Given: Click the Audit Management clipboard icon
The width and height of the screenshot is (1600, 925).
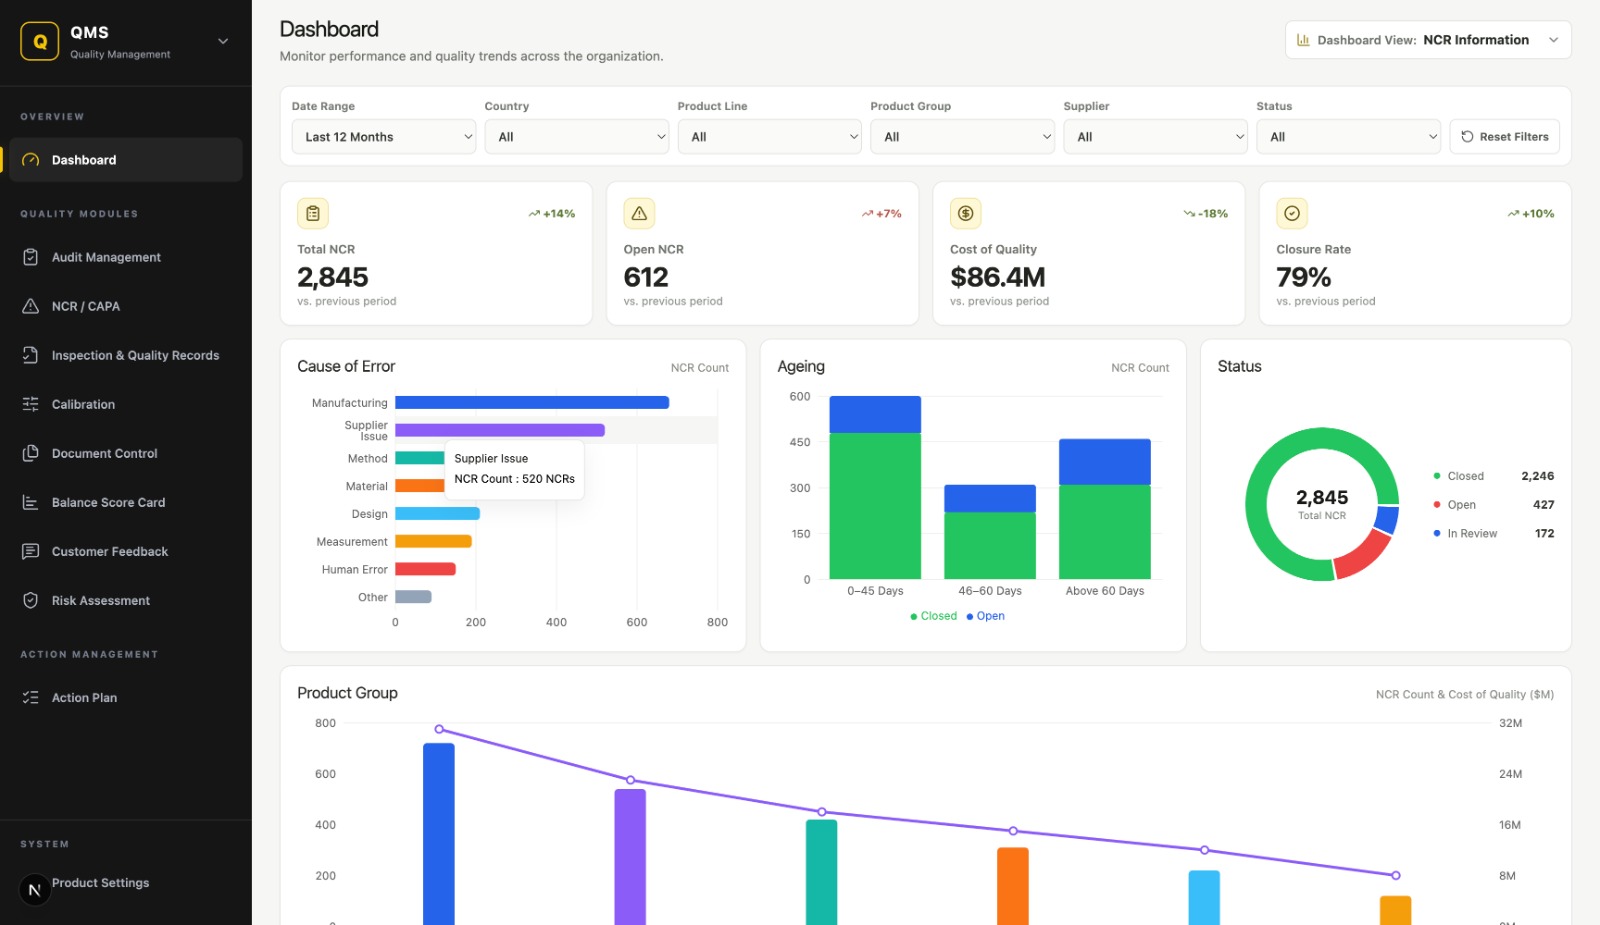Looking at the screenshot, I should point(31,257).
